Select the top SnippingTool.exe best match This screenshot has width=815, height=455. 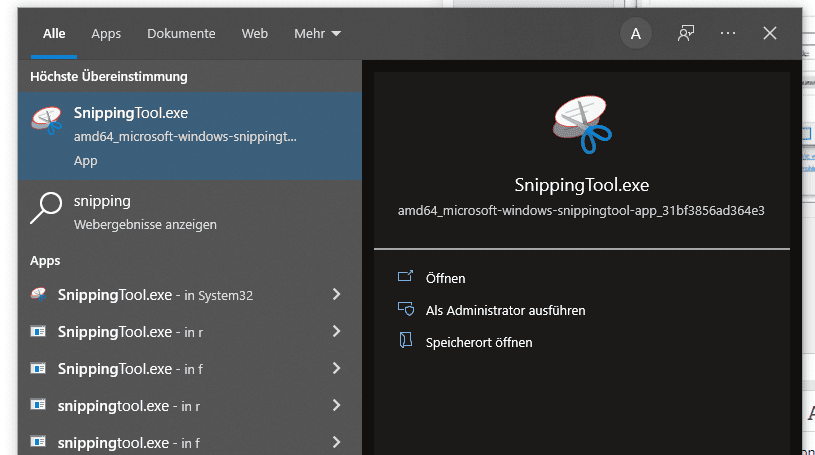click(190, 136)
